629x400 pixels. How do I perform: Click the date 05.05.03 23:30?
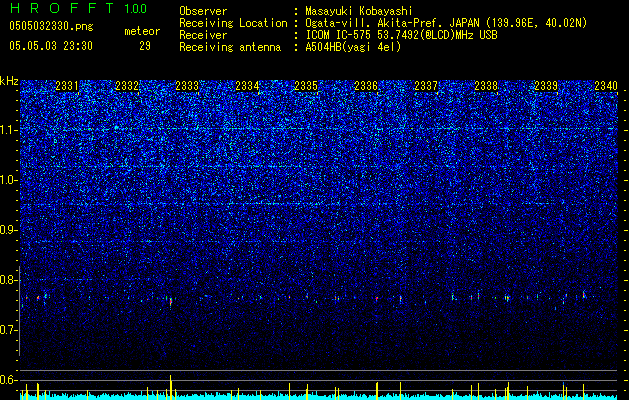coord(51,46)
